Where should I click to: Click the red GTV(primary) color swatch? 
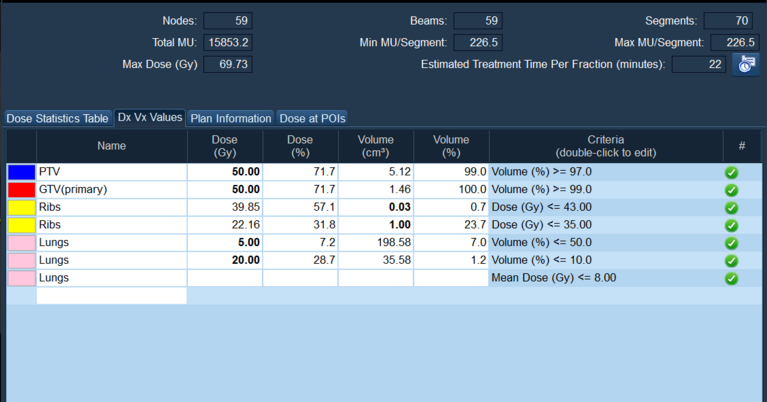[21, 190]
